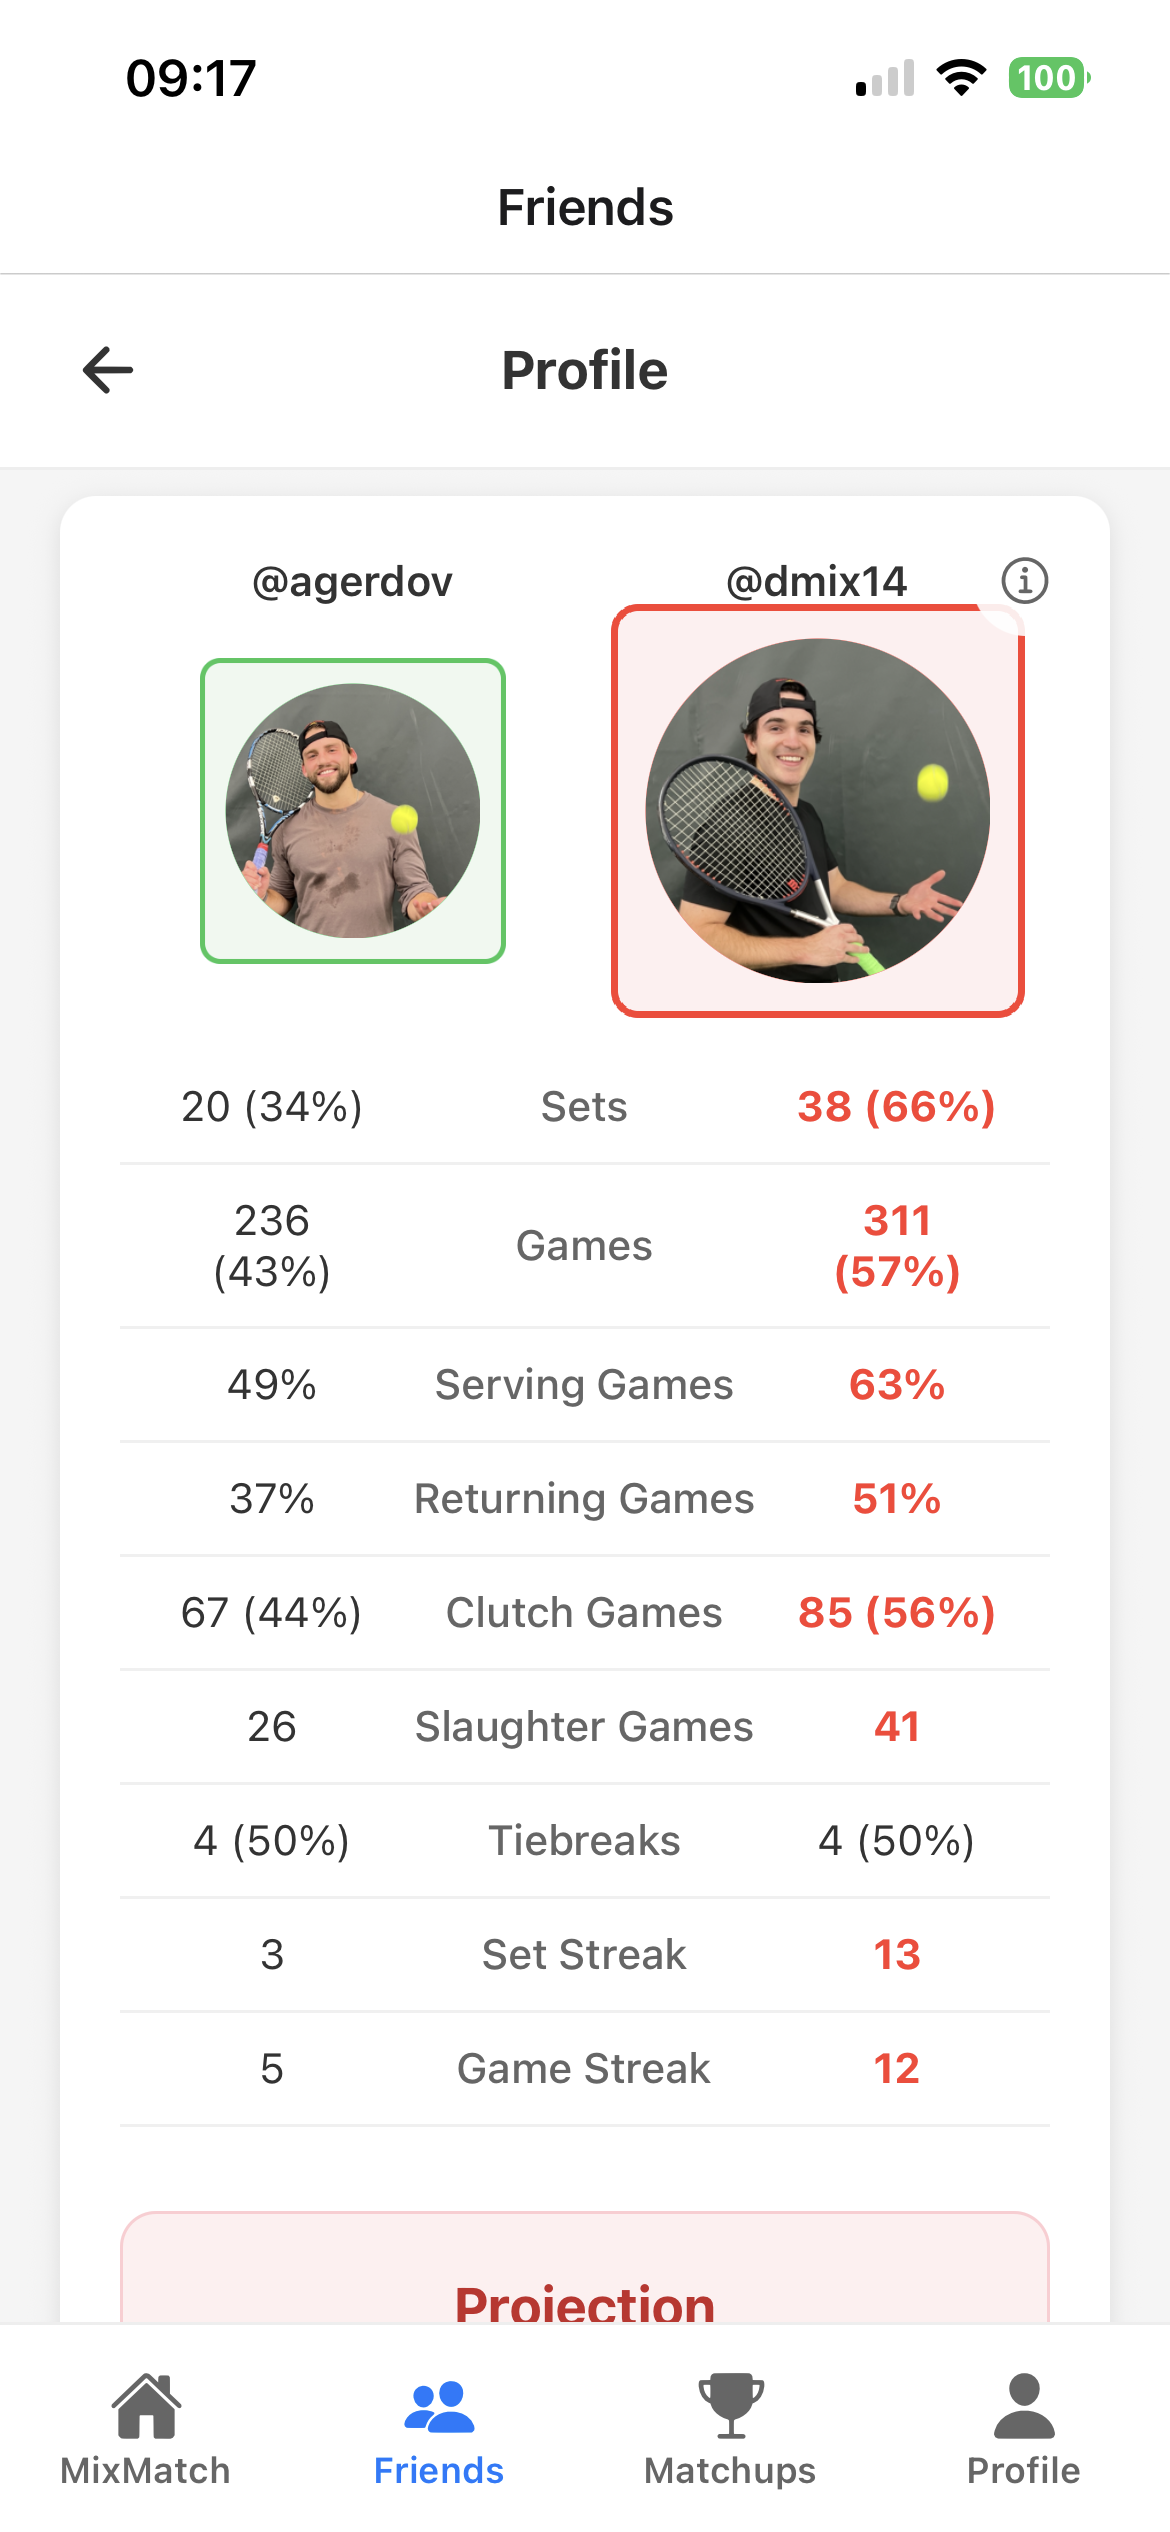Tap the battery indicator showing 100
This screenshot has width=1170, height=2532.
pos(1048,78)
